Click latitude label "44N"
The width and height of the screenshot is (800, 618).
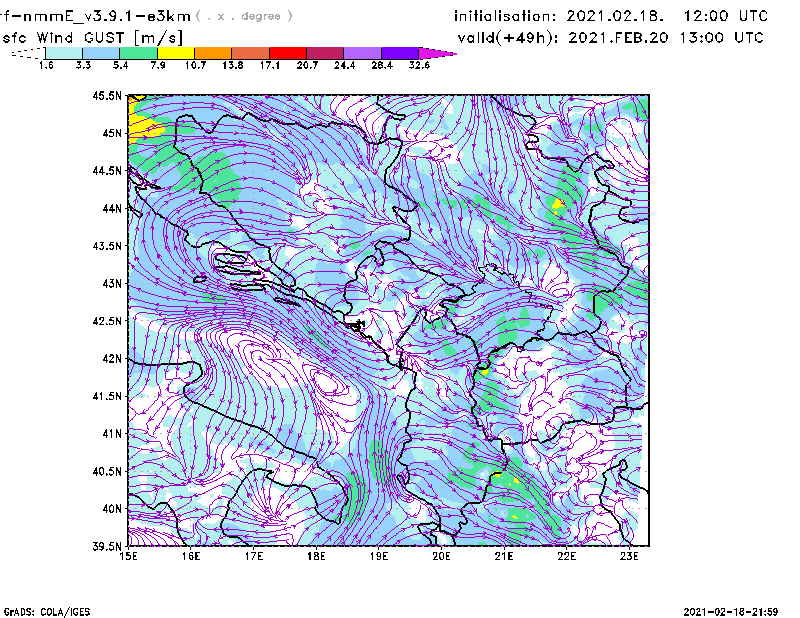[112, 208]
